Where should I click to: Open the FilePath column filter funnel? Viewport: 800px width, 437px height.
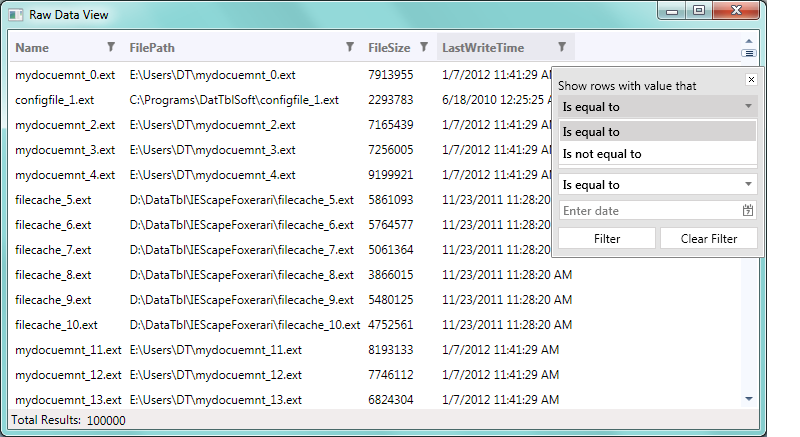349,47
